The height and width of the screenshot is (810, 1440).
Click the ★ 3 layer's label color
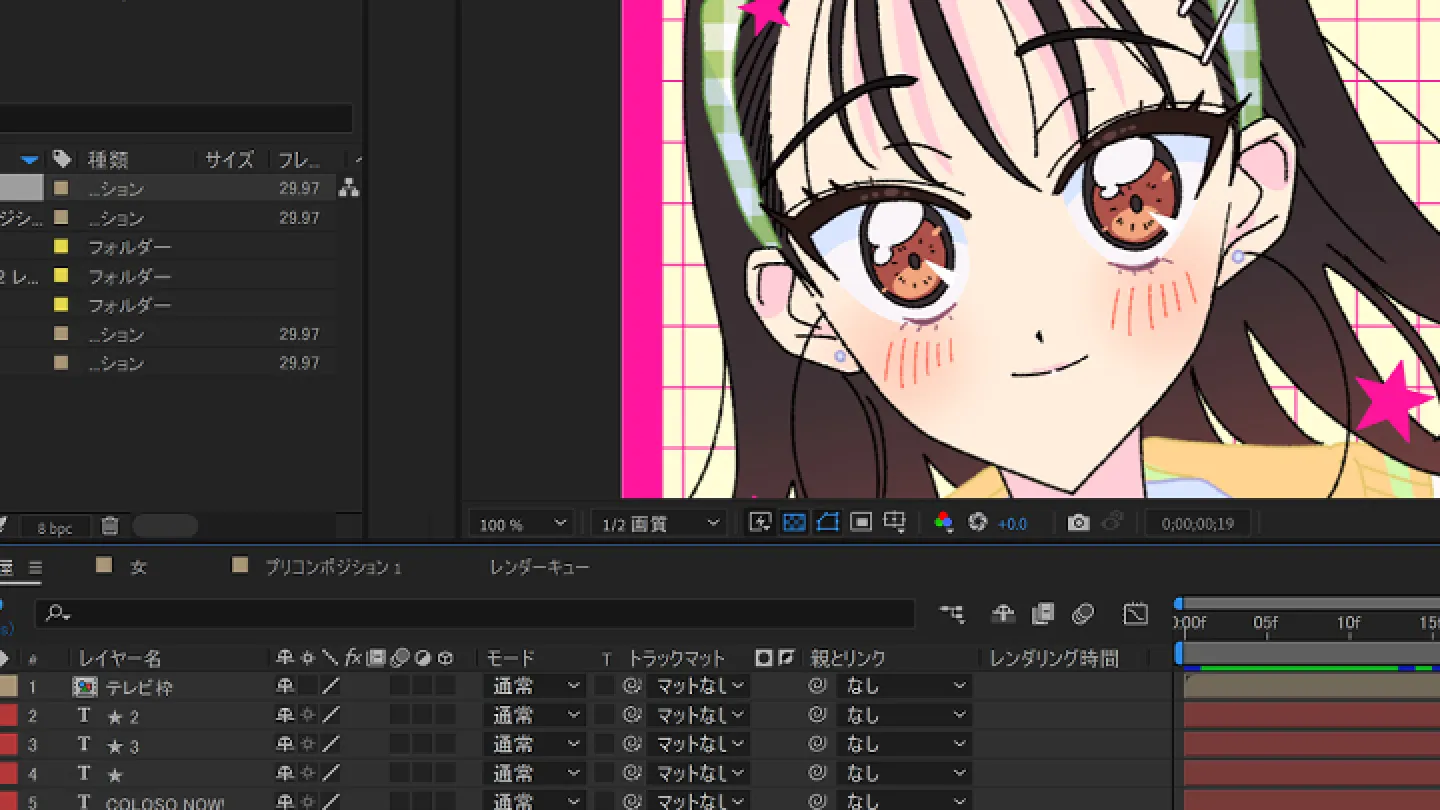9,745
